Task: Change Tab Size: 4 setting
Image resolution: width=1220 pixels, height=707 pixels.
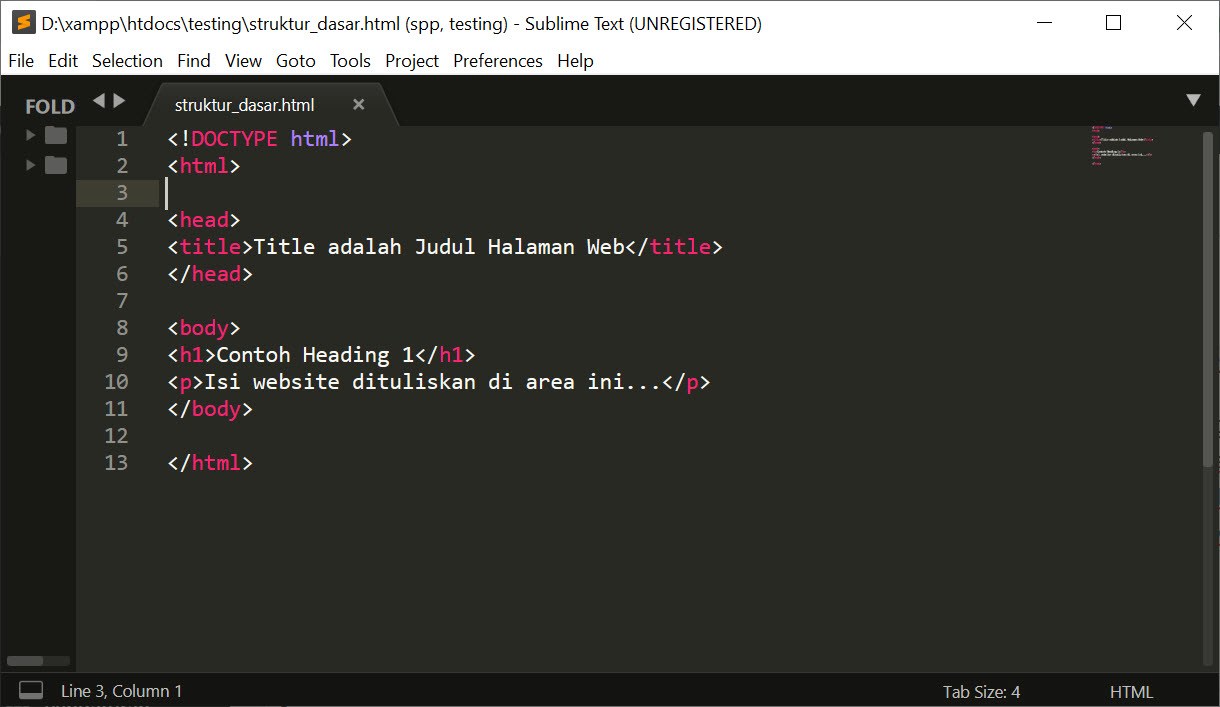Action: click(981, 692)
